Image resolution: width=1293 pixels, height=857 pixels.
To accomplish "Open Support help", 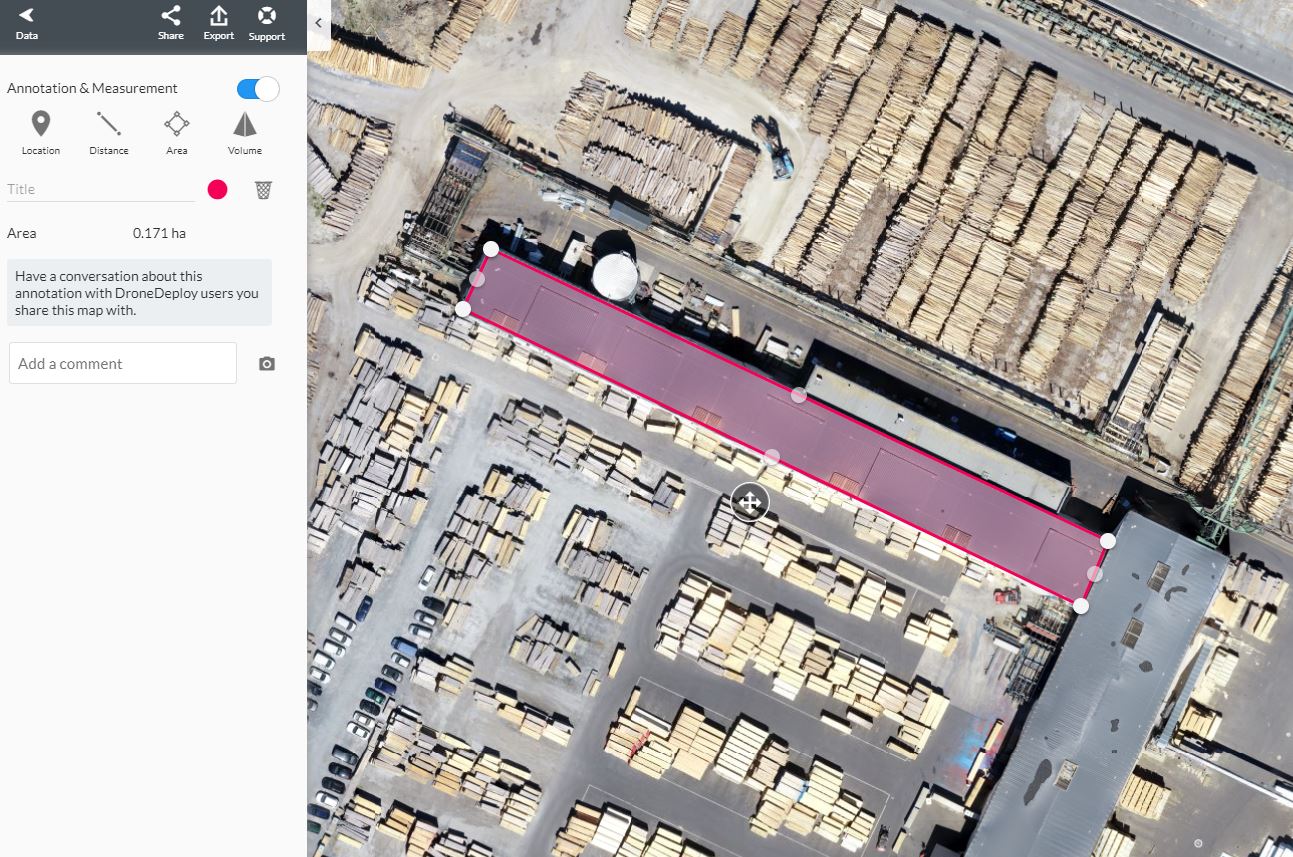I will pyautogui.click(x=267, y=24).
